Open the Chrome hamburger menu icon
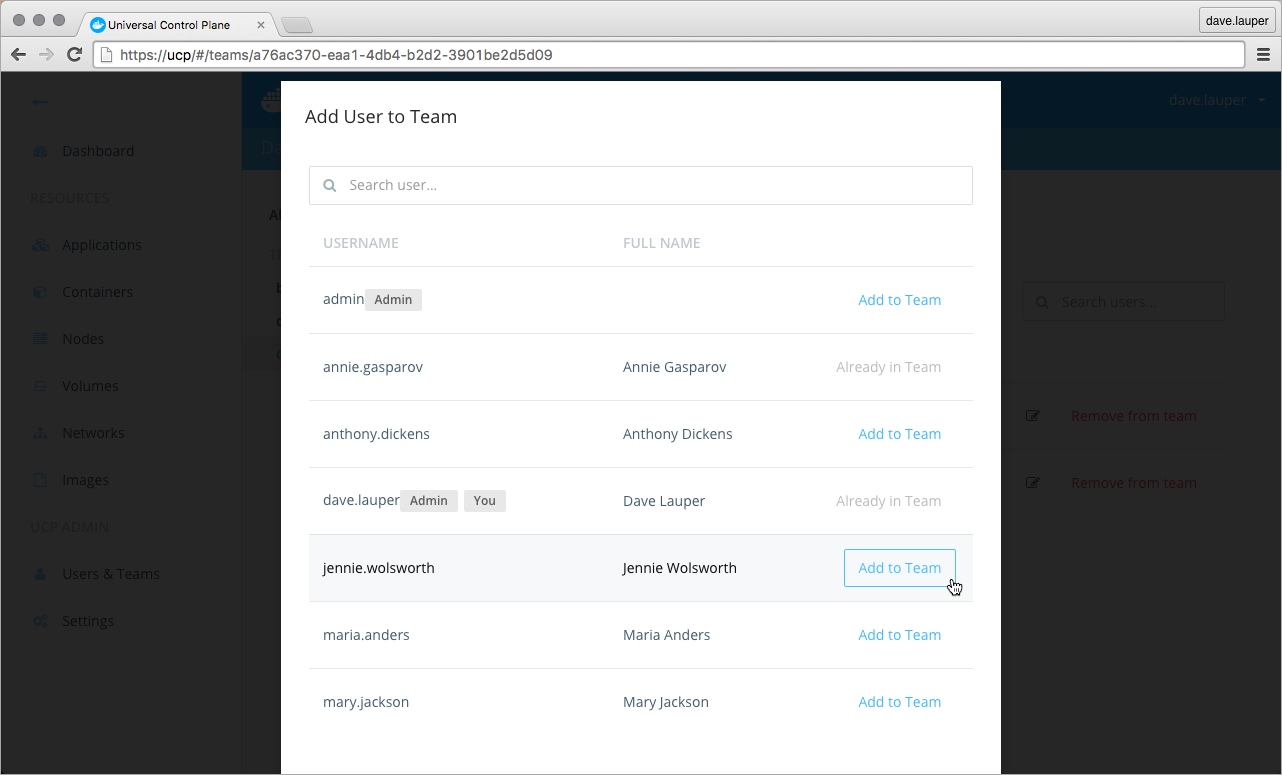1282x775 pixels. [x=1263, y=55]
